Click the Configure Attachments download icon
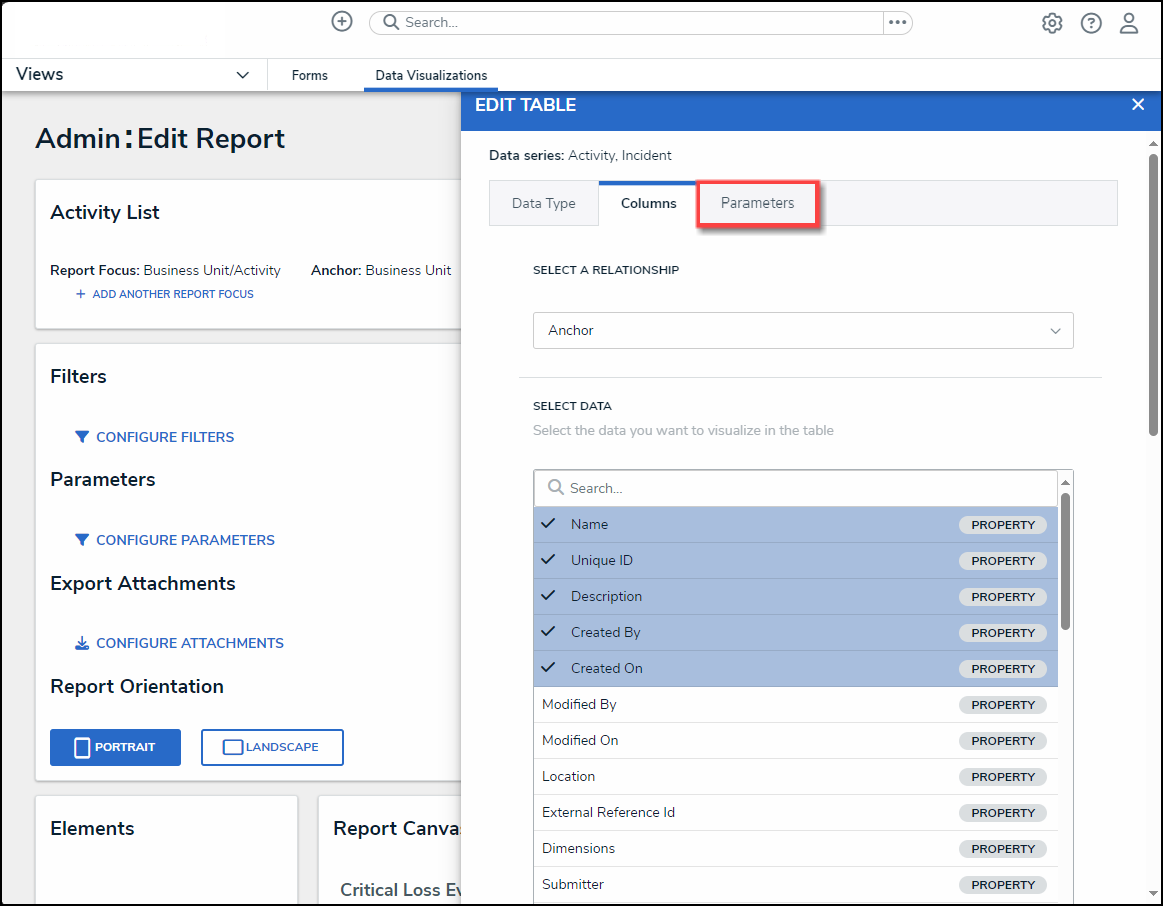Viewport: 1163px width, 906px height. click(x=82, y=643)
